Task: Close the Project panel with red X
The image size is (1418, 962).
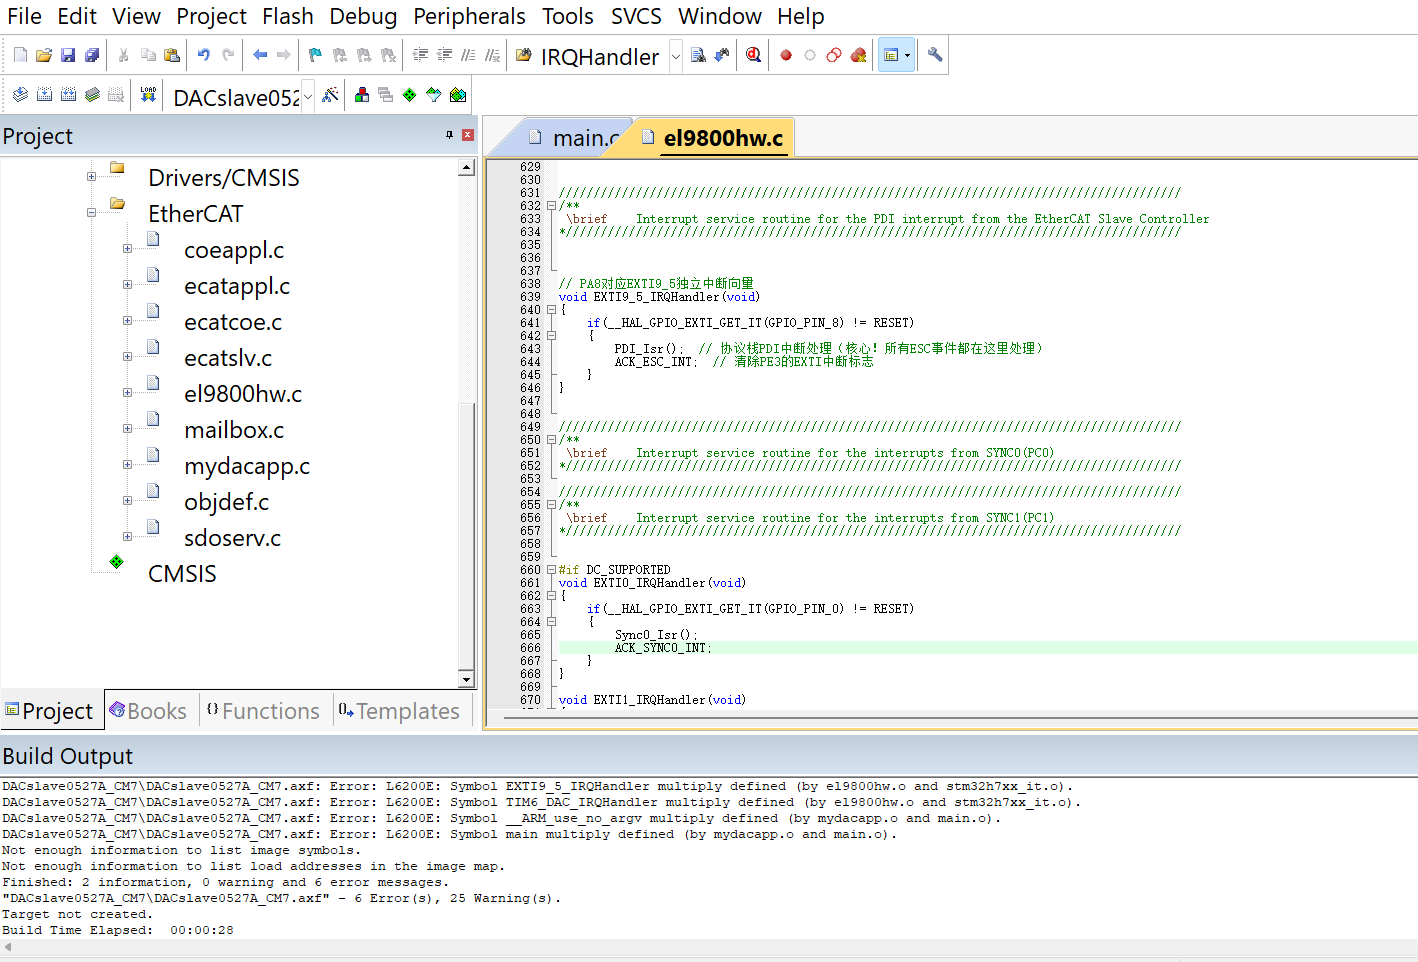Action: (468, 135)
